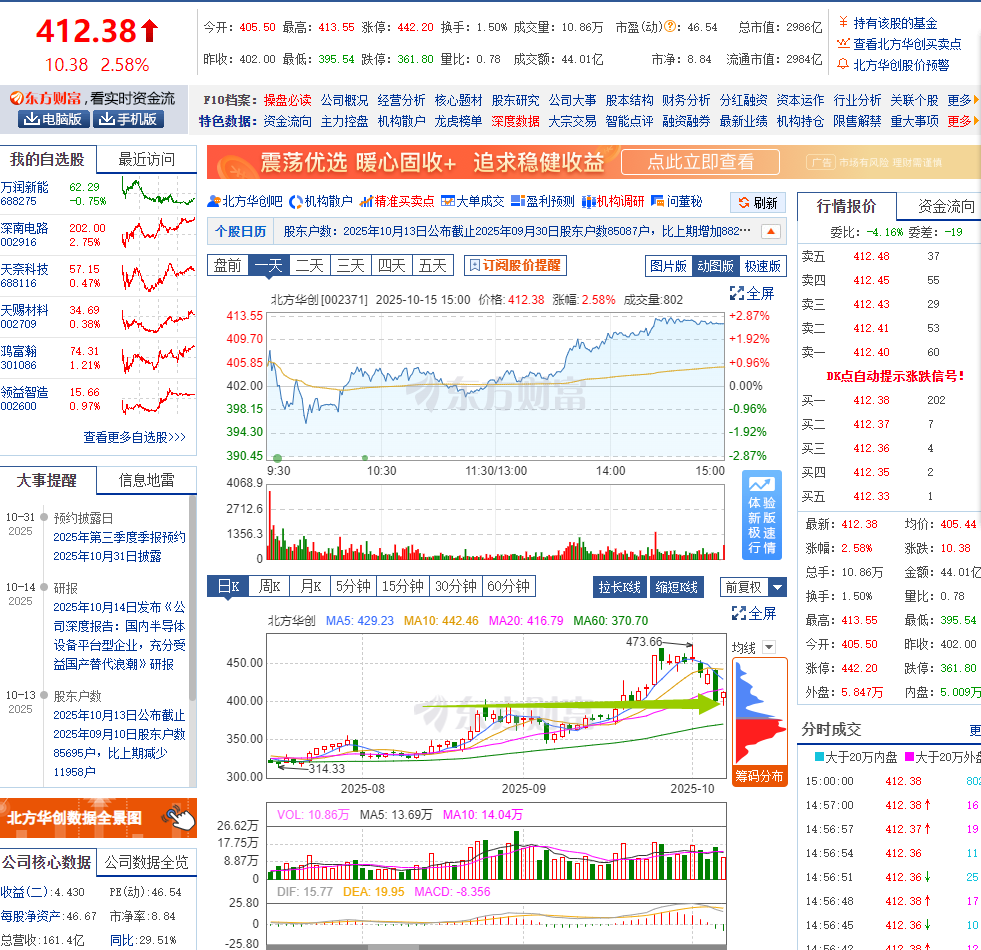
Task: Collapse 个股日历 with the orange arrow
Action: 771,232
